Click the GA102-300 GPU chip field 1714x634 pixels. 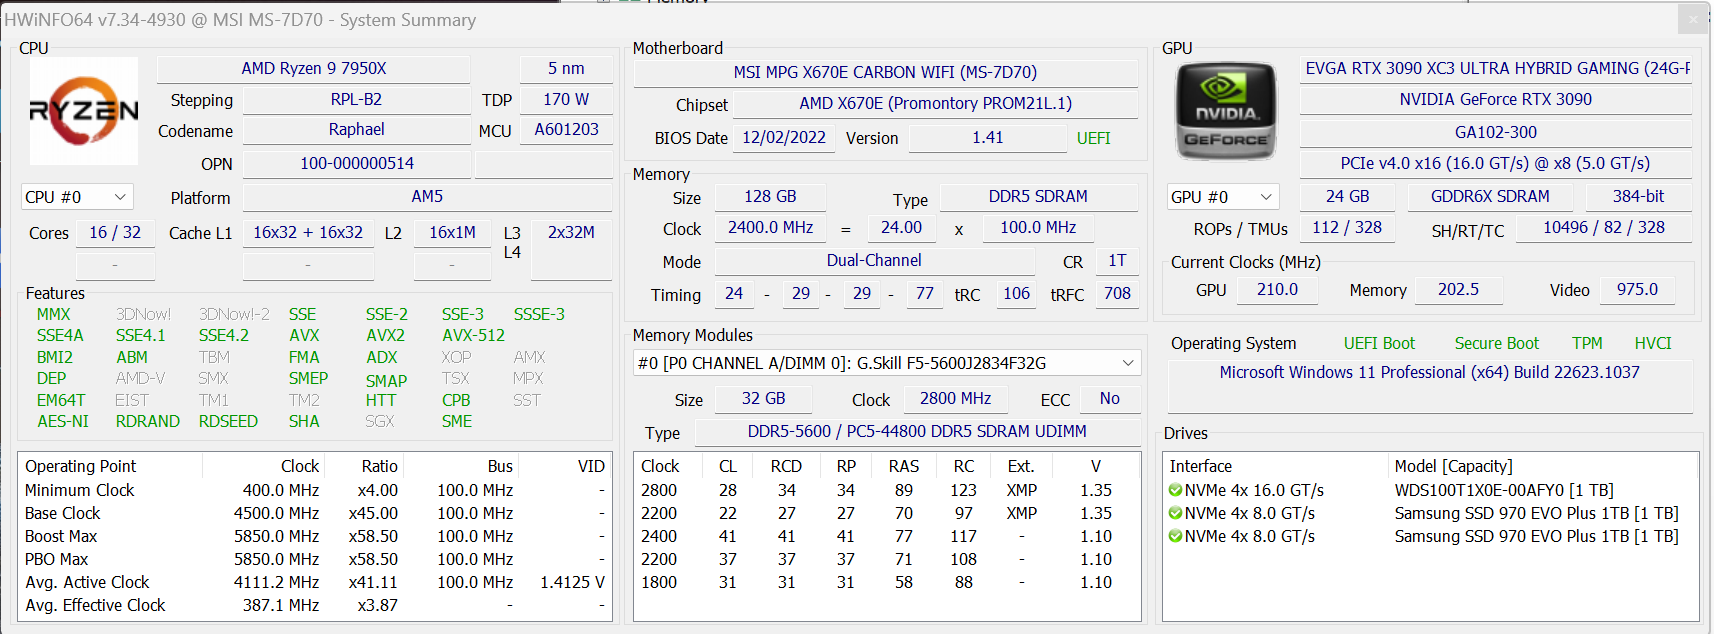click(1496, 133)
